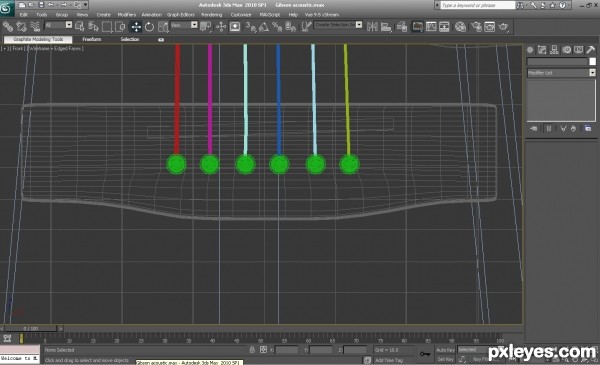Click the time slider showing 0 / 100
Viewport: 600px width, 365px height.
tap(31, 329)
